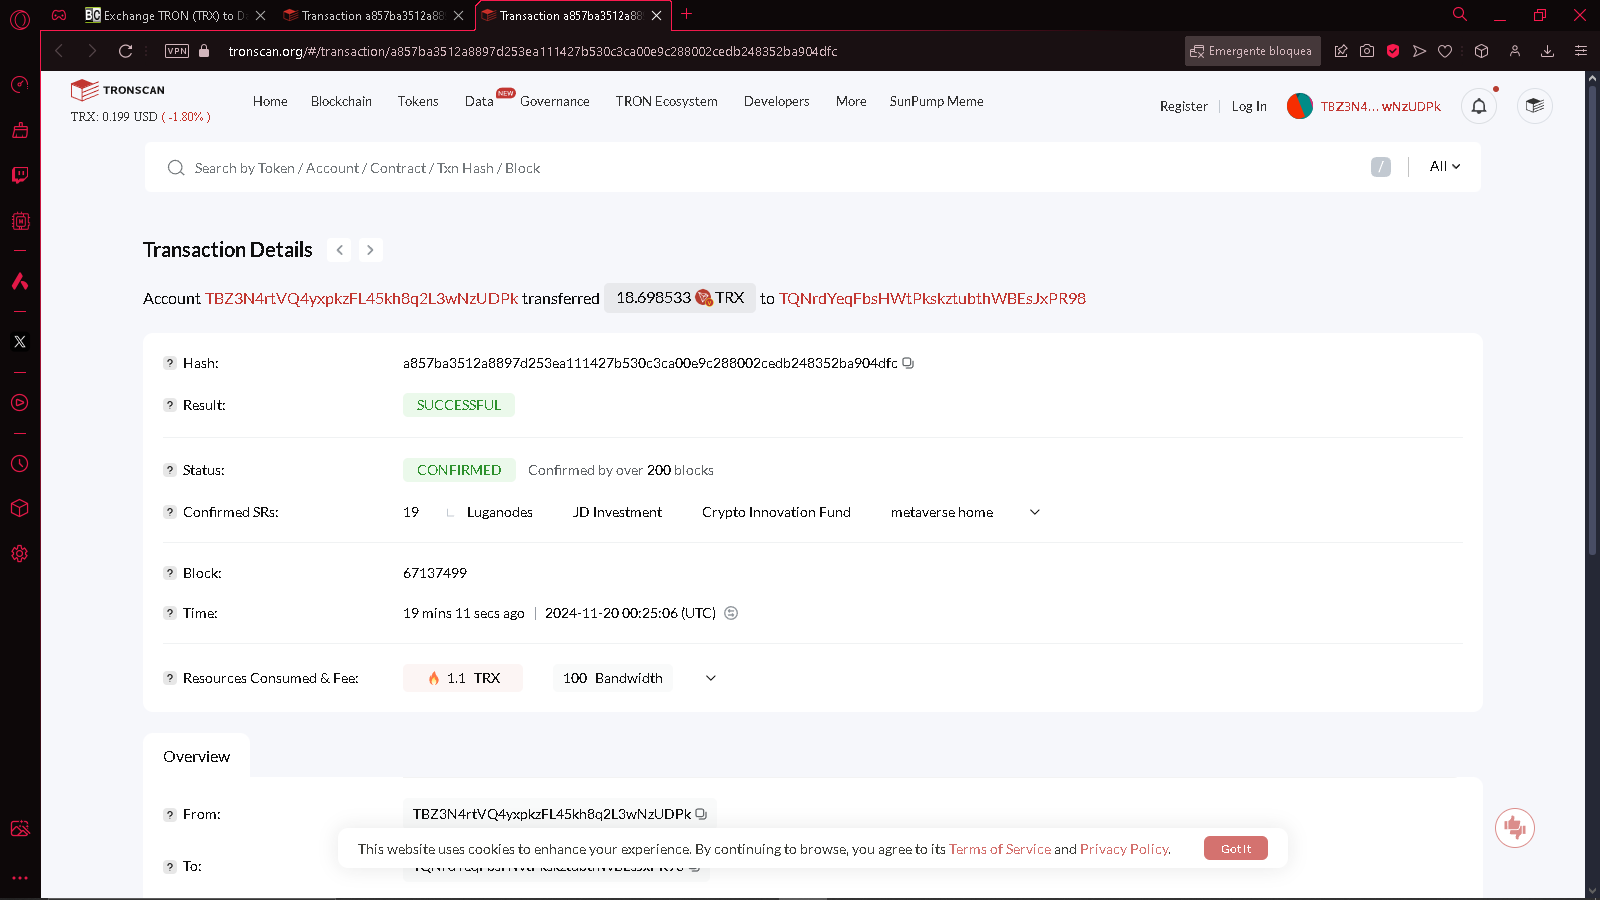Launch Aria AI from the sidebar
Viewport: 1600px width, 900px height.
[x=19, y=281]
